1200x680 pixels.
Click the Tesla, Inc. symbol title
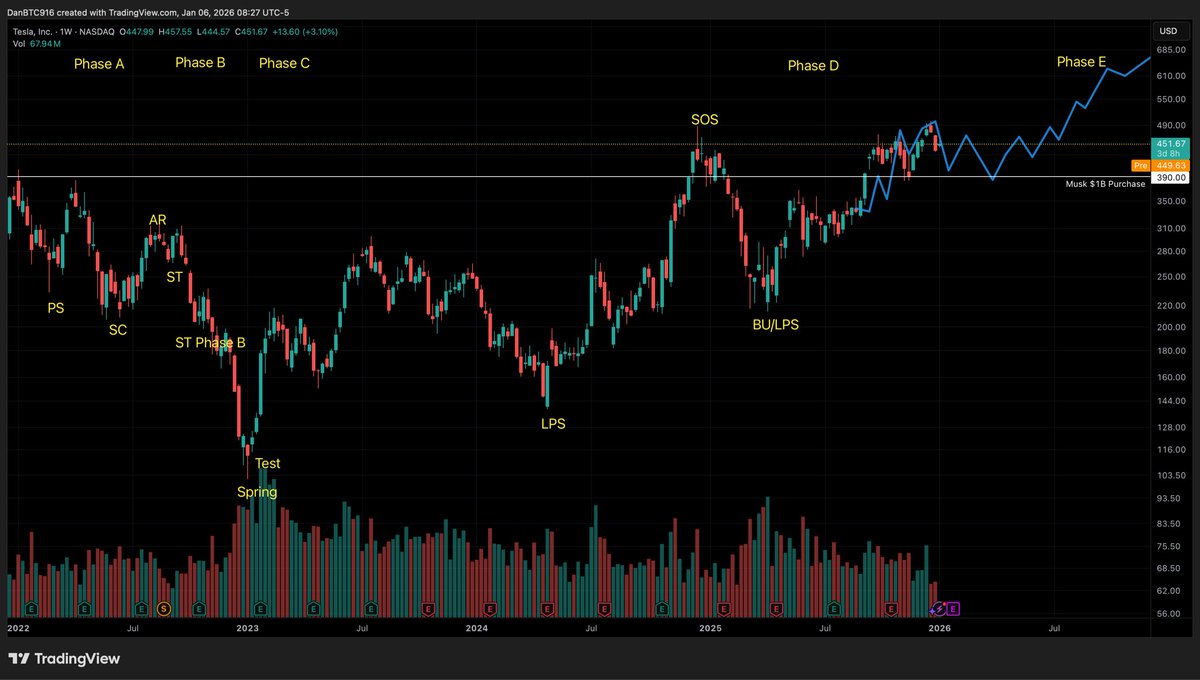33,31
